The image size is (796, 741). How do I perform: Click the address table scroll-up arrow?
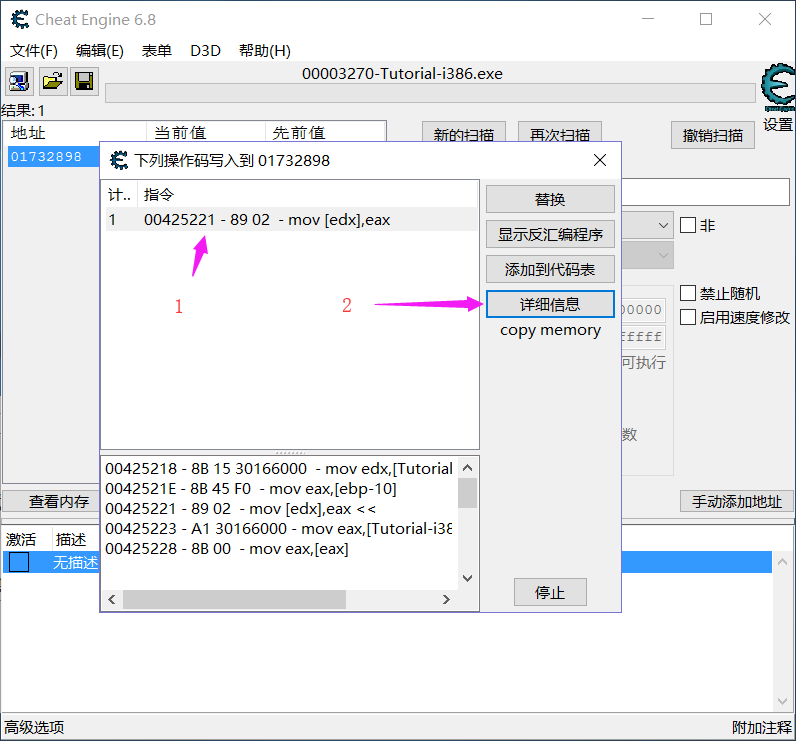click(782, 561)
